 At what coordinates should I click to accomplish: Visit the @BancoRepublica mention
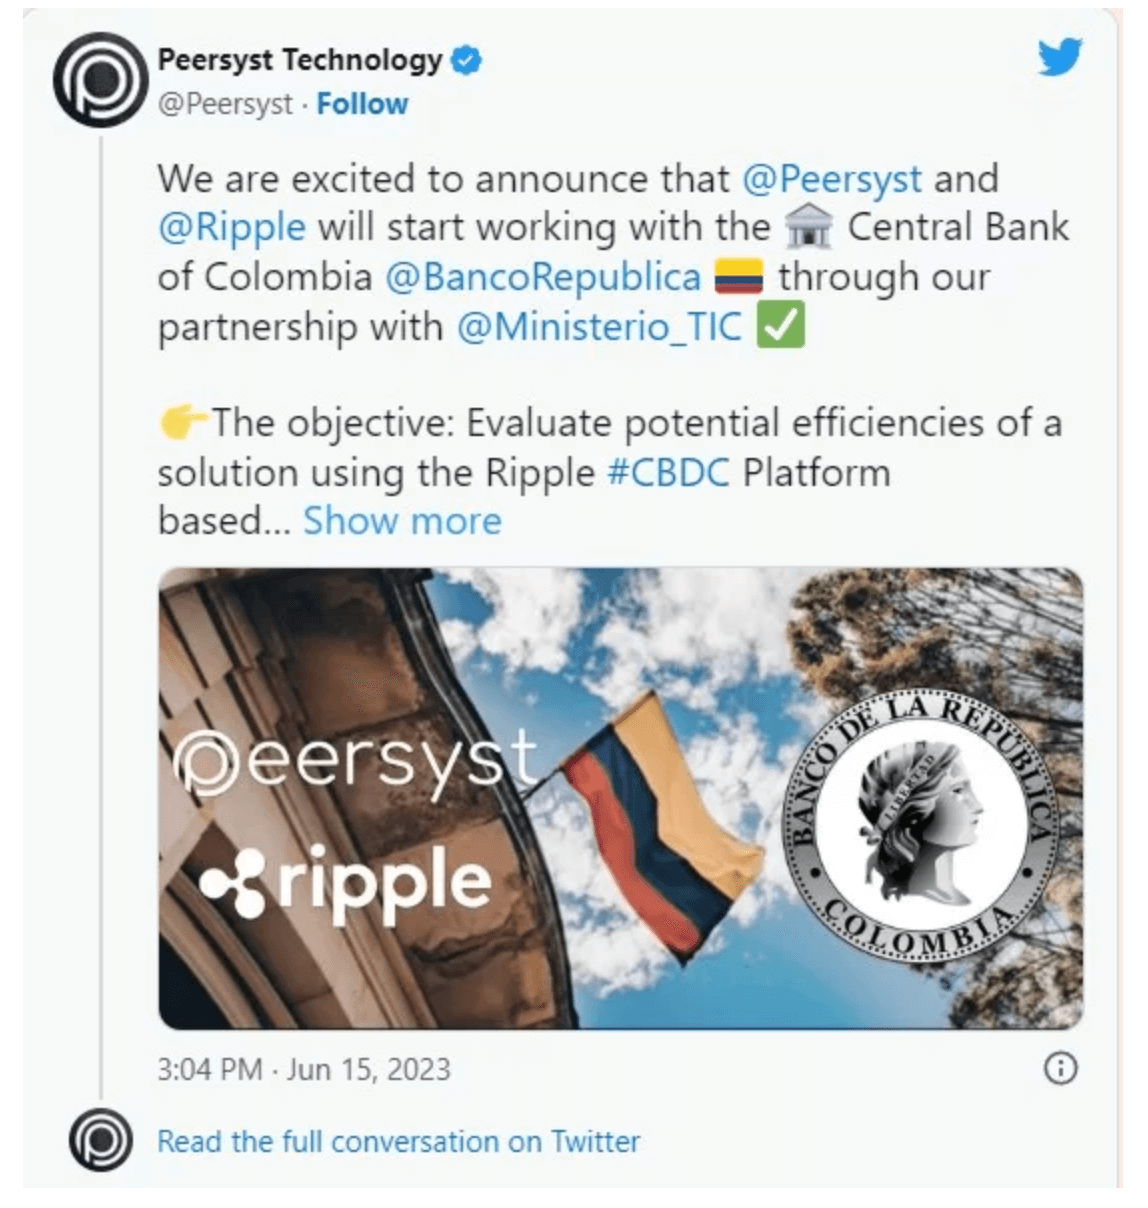tap(543, 277)
